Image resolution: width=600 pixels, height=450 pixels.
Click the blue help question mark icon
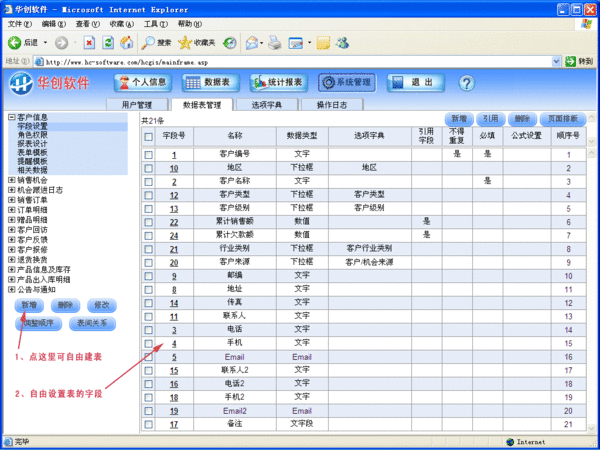[466, 83]
